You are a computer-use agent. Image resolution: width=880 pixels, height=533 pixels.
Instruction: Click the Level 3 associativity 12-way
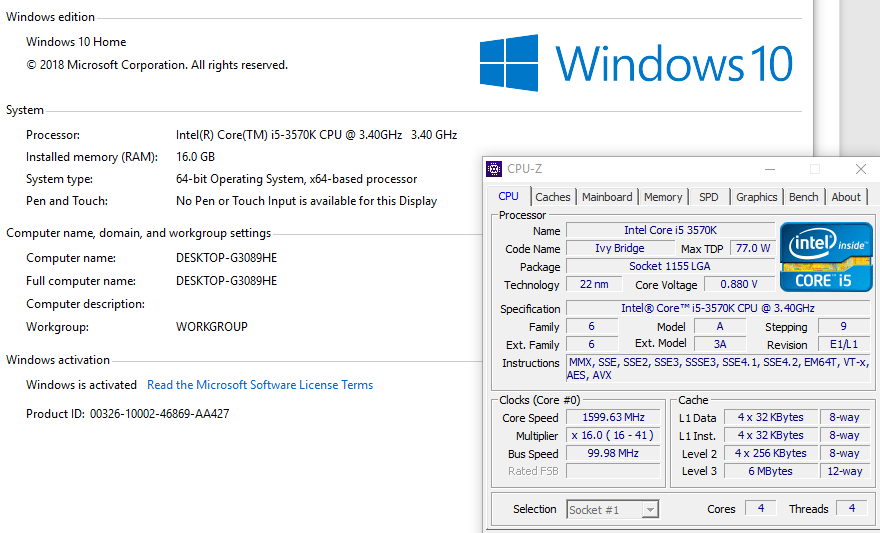click(845, 471)
